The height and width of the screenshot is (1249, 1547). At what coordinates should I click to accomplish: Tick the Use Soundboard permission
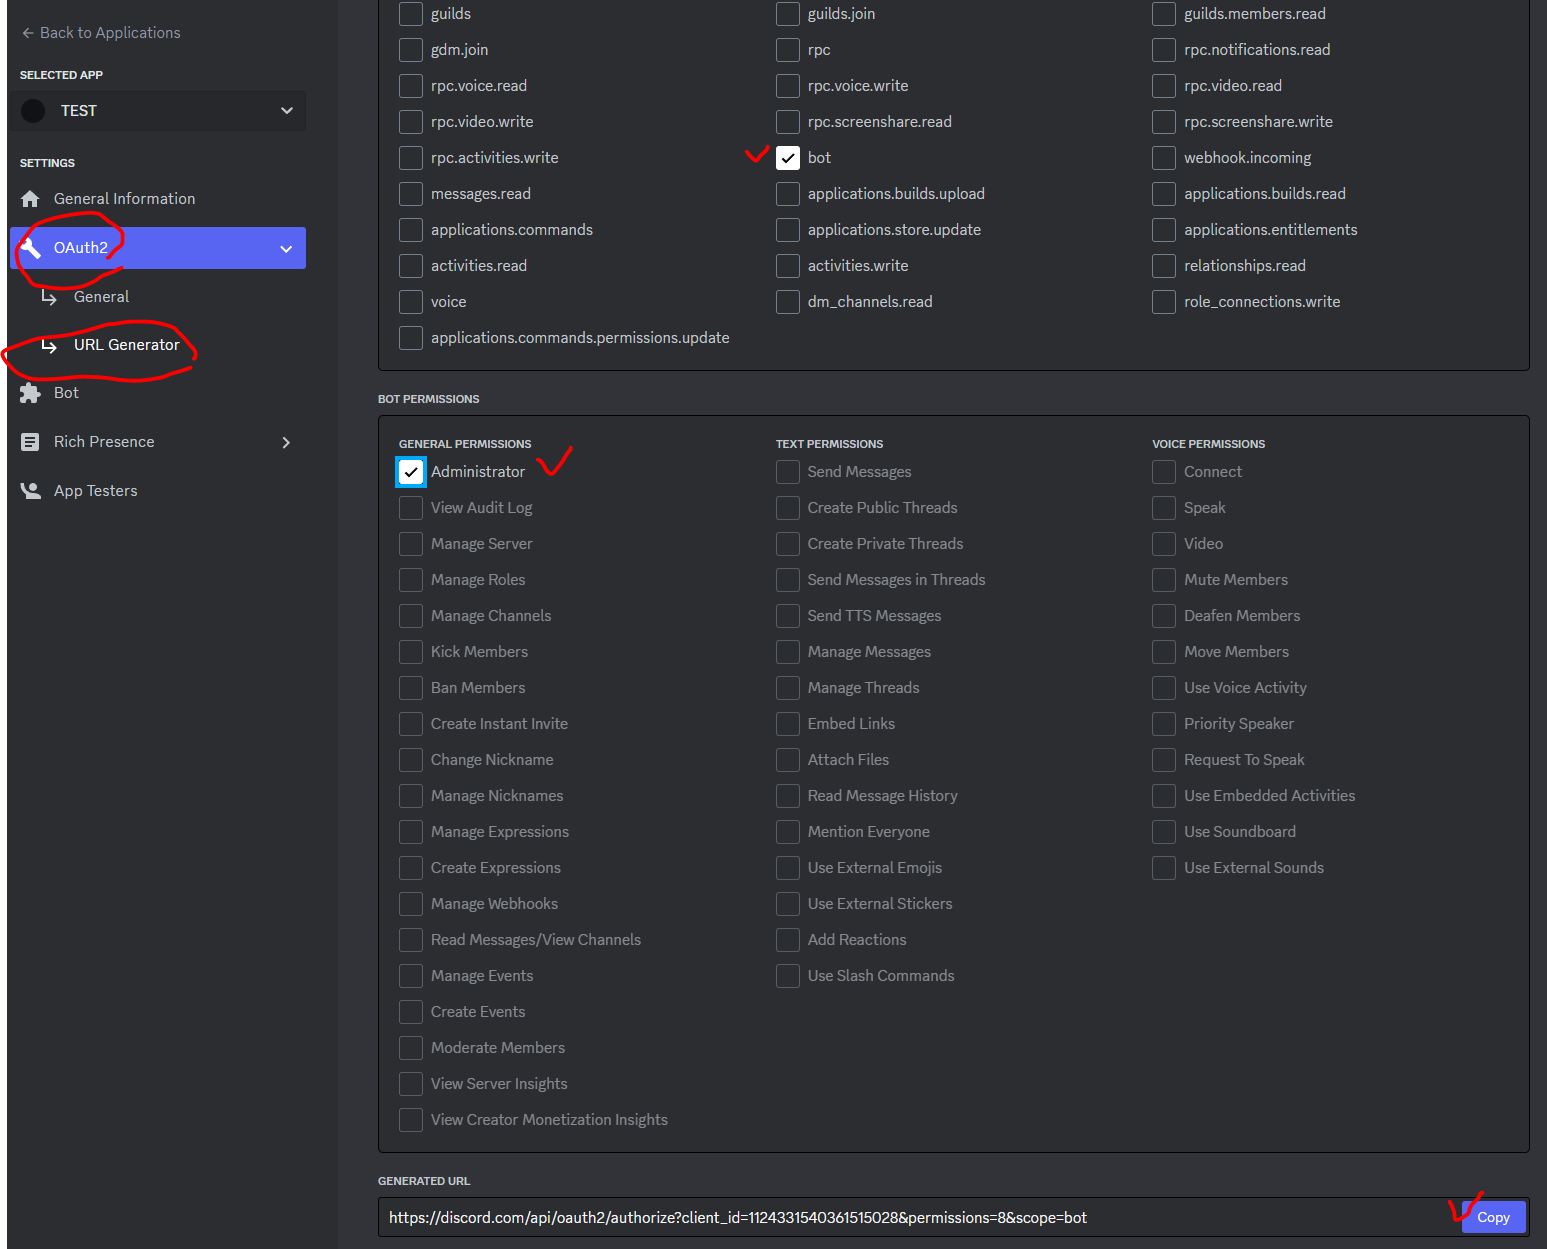[x=1164, y=832]
